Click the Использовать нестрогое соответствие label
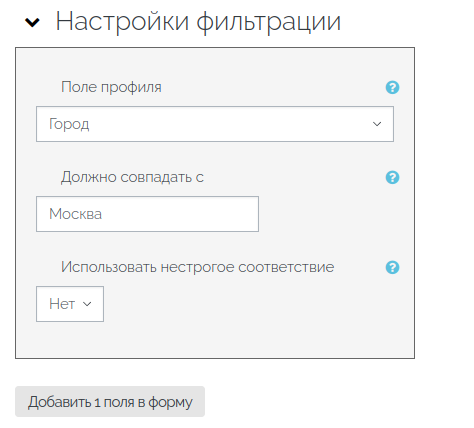 [197, 267]
